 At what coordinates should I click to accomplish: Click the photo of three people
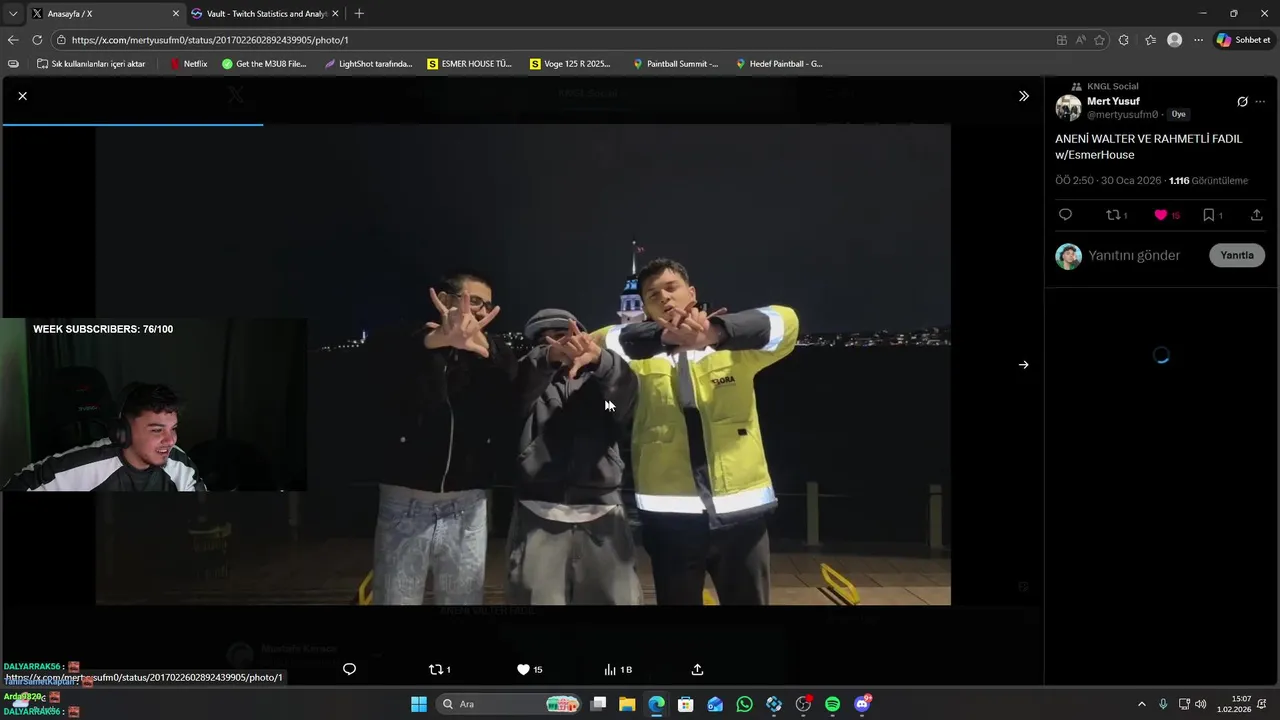click(x=523, y=364)
